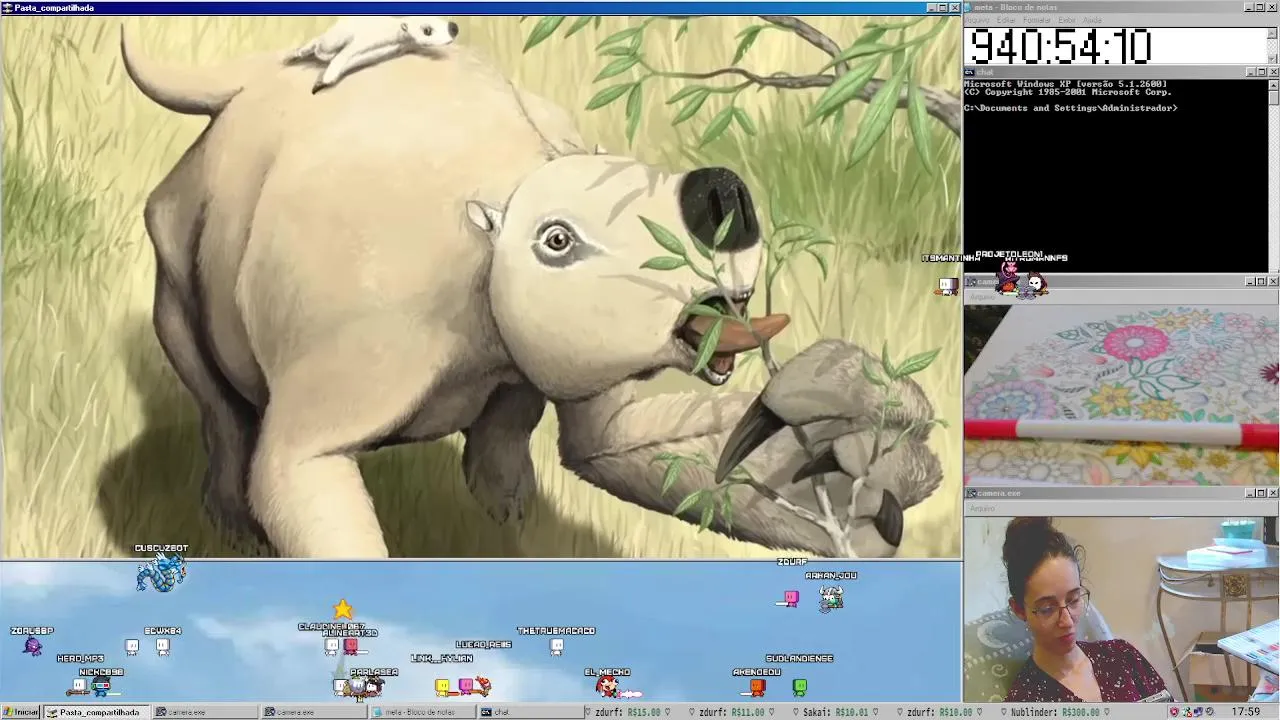Click the ARHAN_JOU horned avatar
Image resolution: width=1280 pixels, height=720 pixels.
[831, 597]
